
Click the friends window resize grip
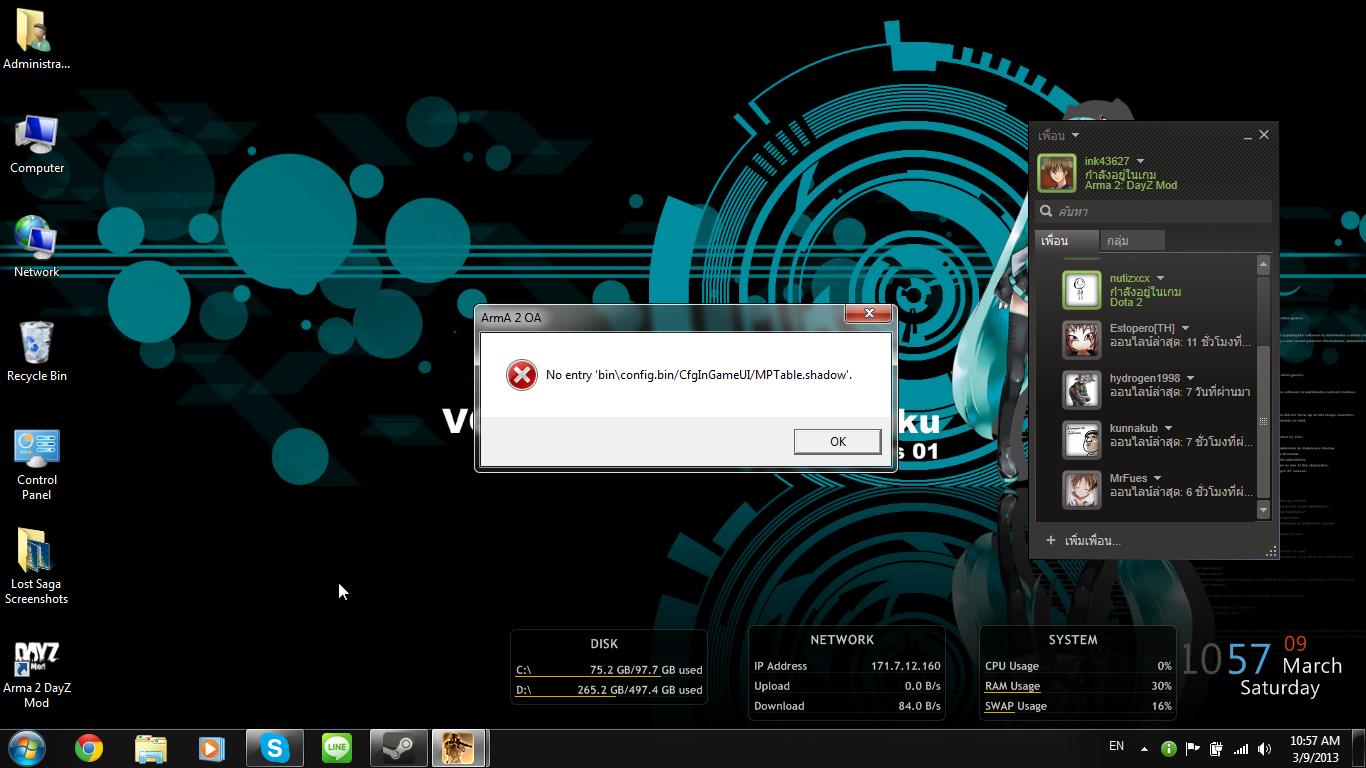click(x=1271, y=551)
